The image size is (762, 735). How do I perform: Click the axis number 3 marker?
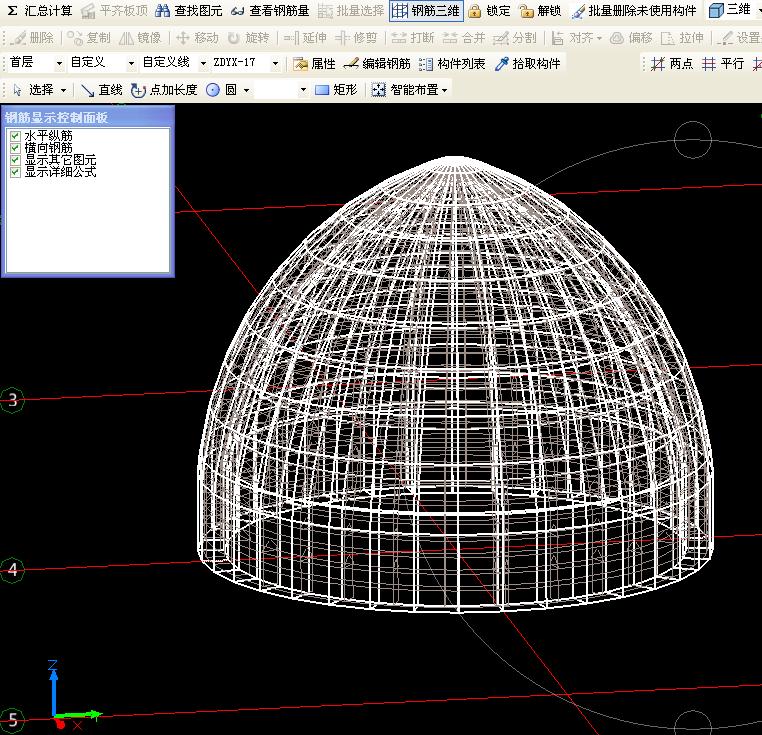(12, 400)
